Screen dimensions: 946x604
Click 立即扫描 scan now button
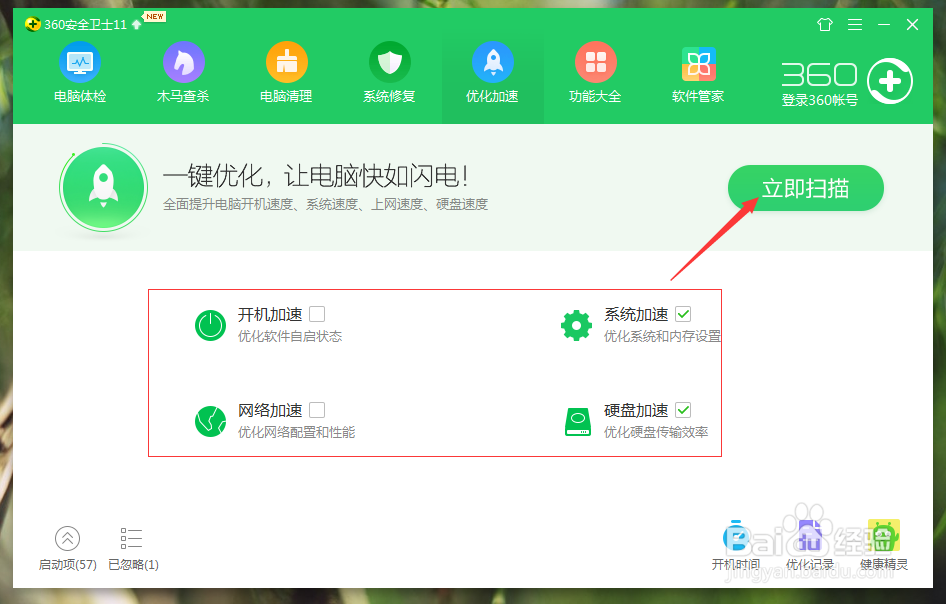click(x=805, y=188)
